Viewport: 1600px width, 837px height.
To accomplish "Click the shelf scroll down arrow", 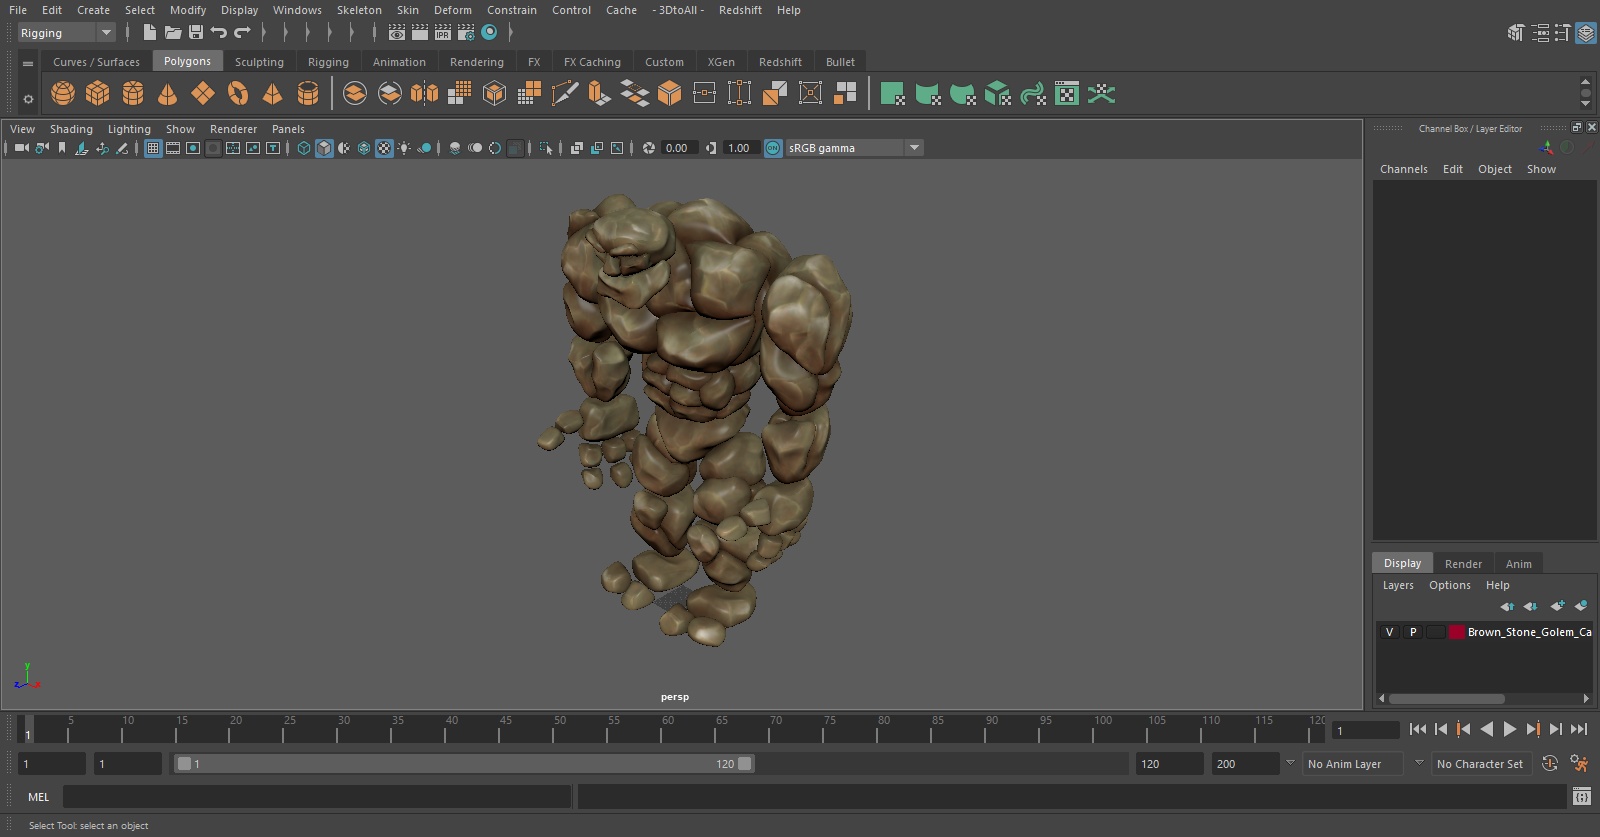I will 1585,104.
